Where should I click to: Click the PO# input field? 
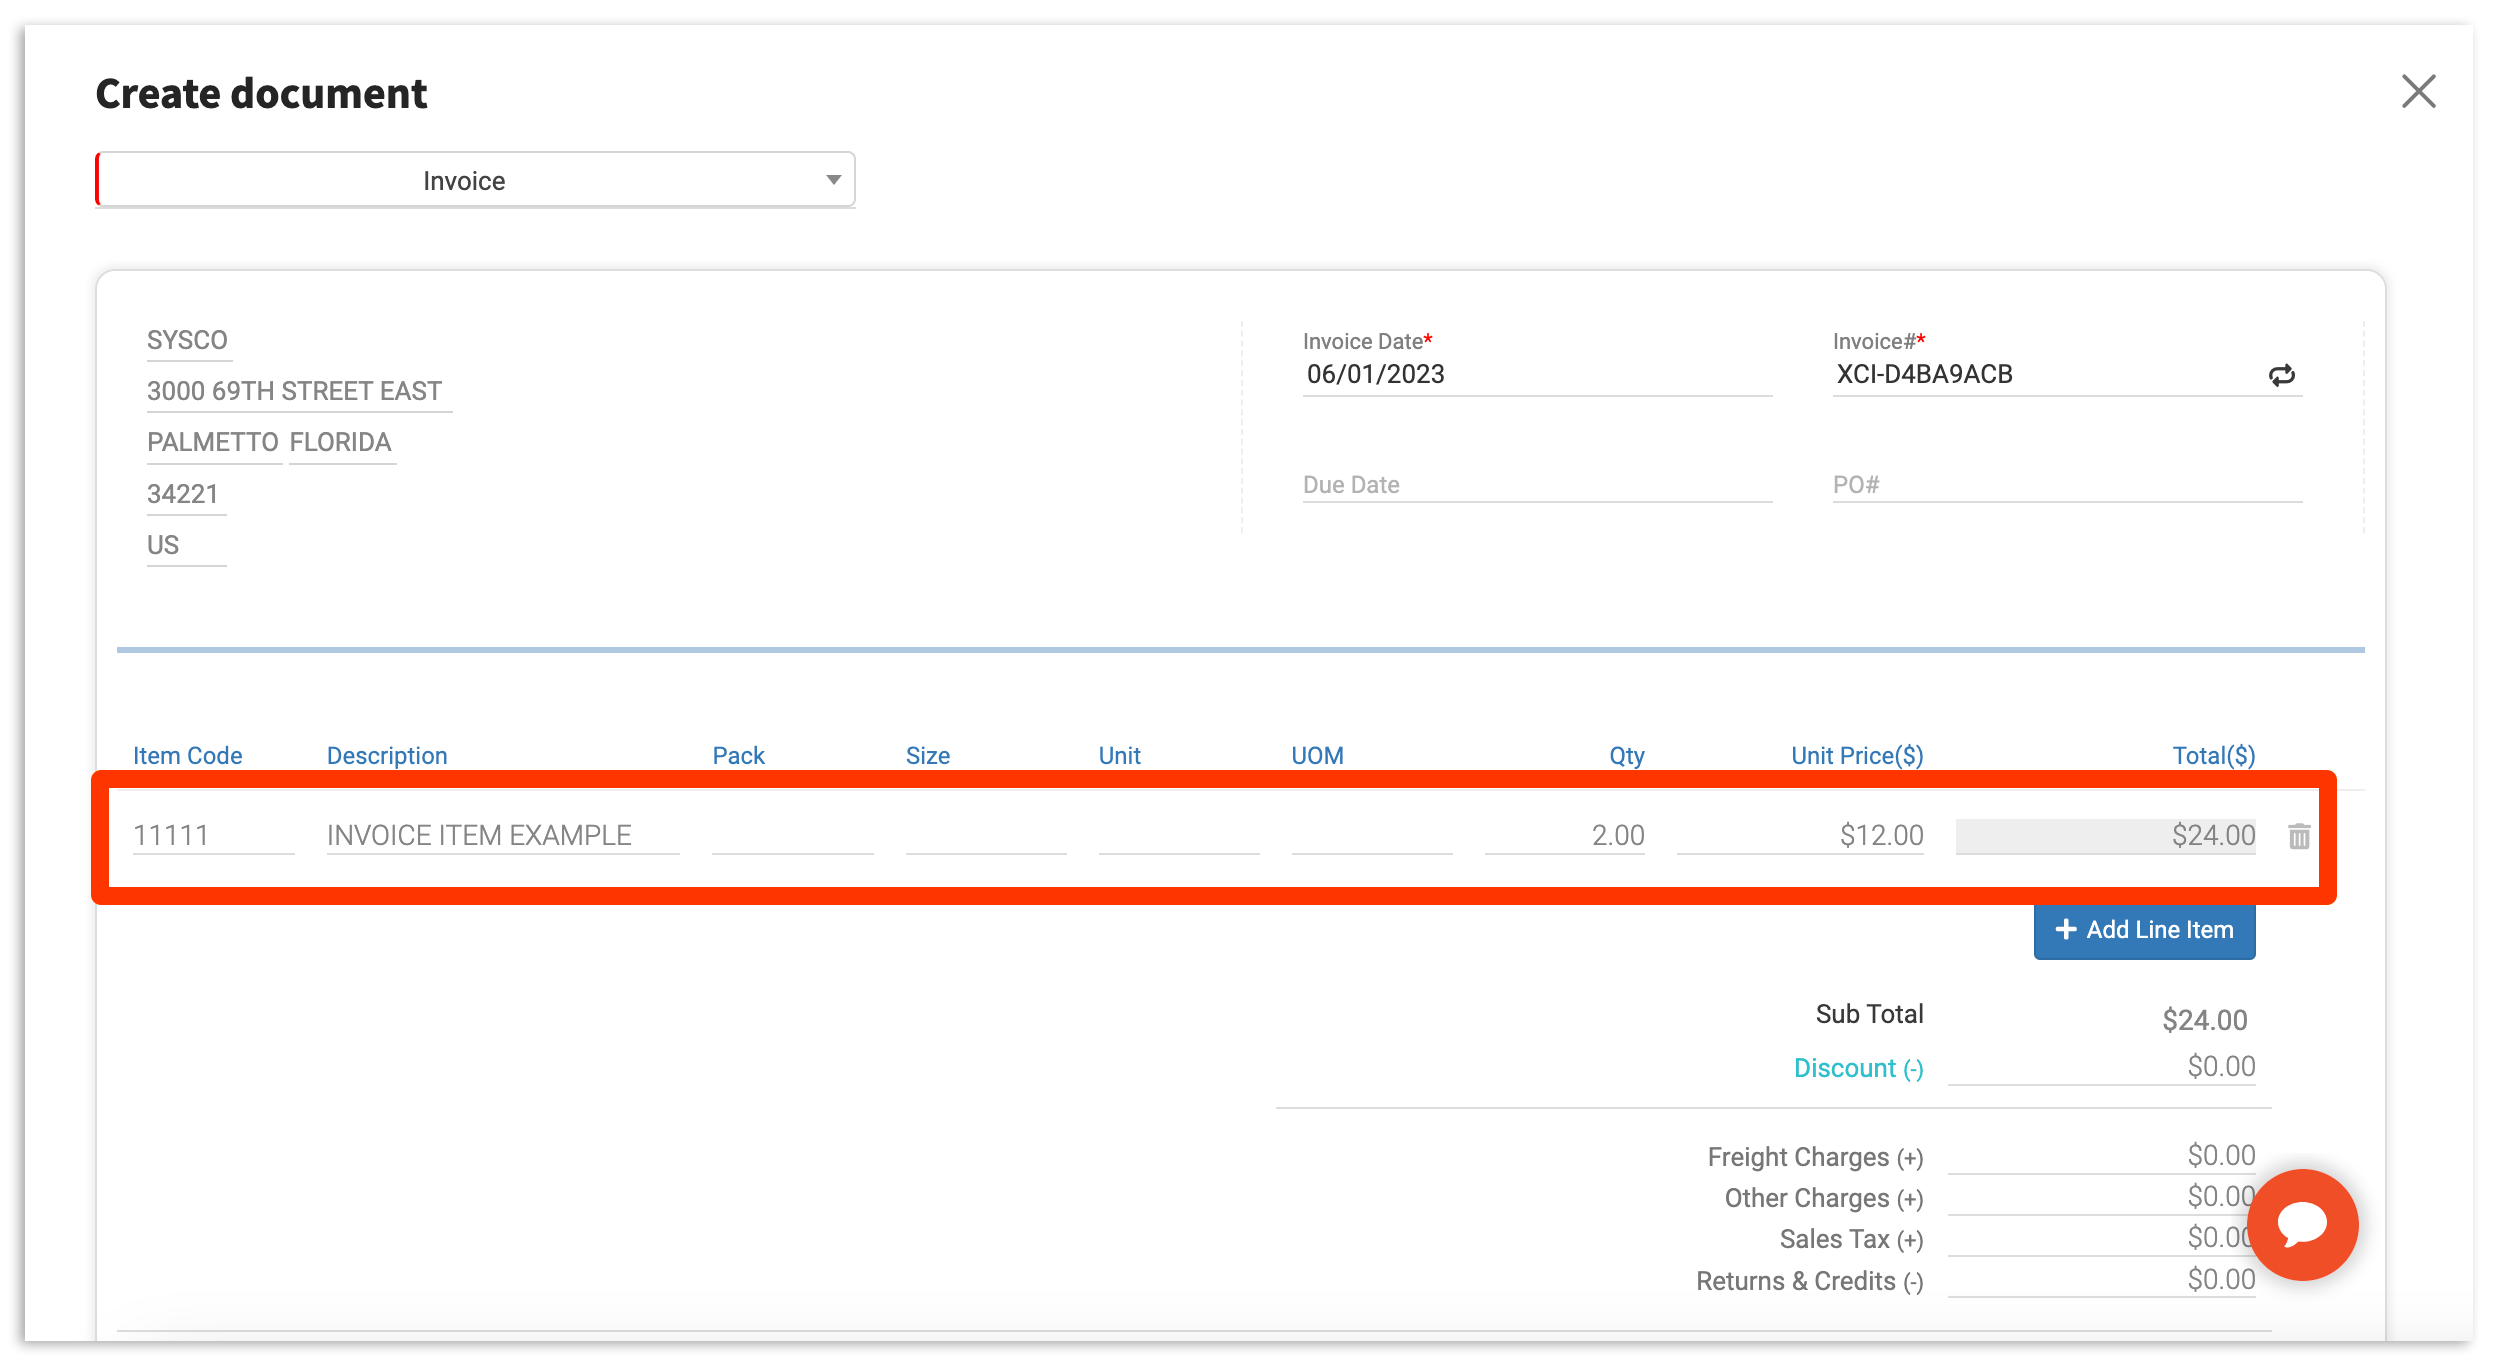pos(2065,485)
